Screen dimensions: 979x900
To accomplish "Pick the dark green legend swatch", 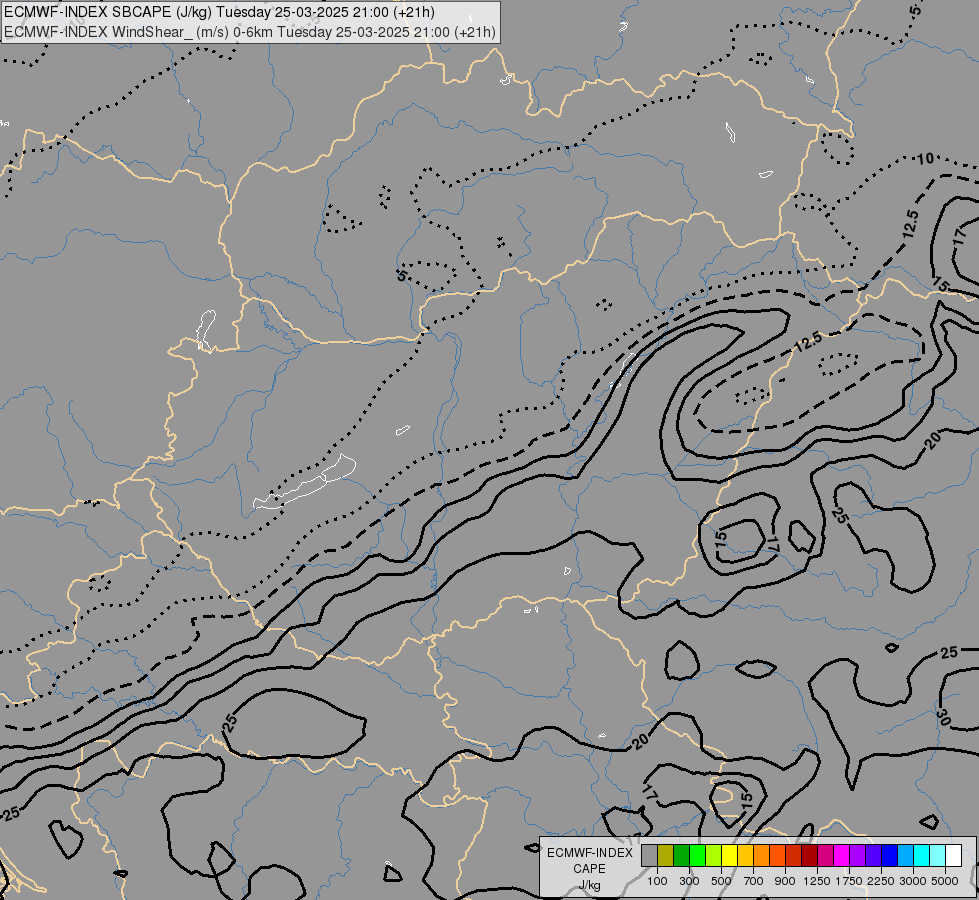I will (x=682, y=855).
